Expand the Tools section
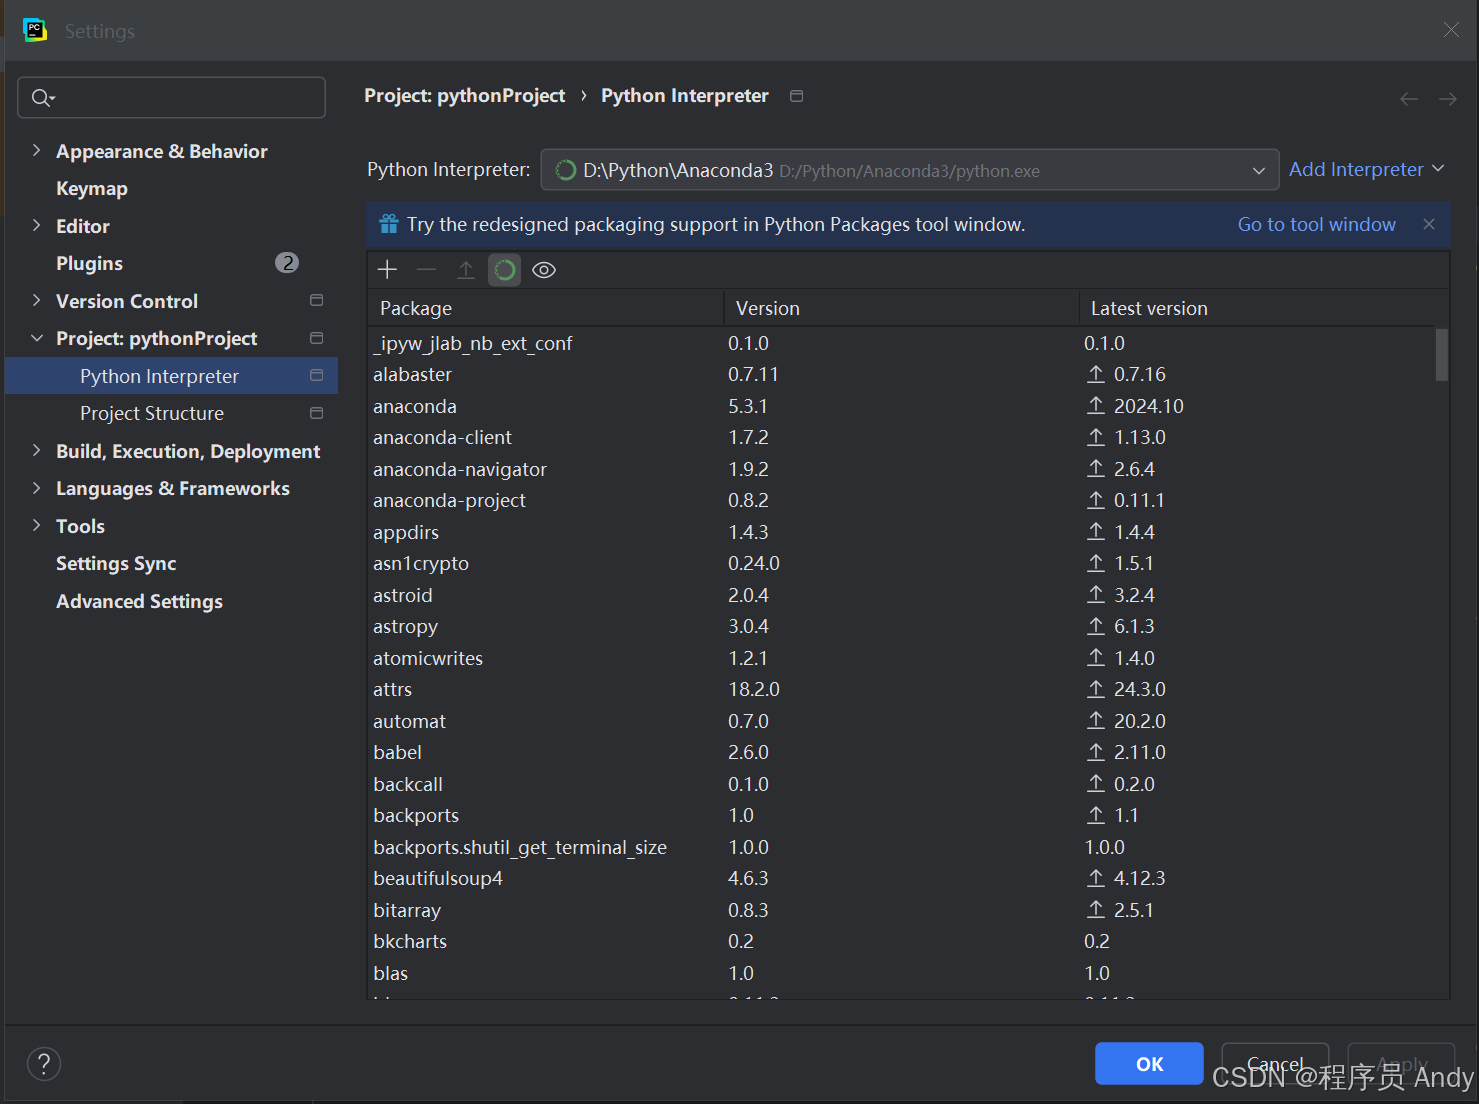The width and height of the screenshot is (1479, 1104). 36,525
